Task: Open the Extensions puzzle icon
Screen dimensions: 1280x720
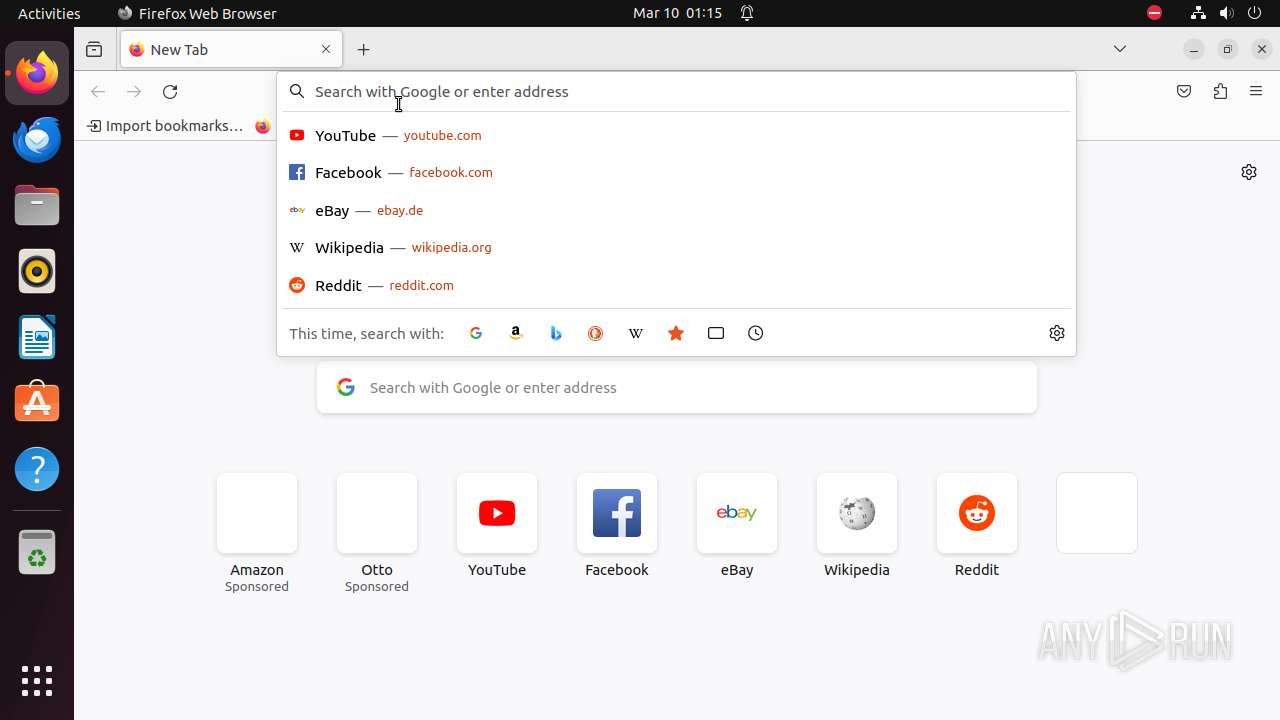Action: click(x=1220, y=91)
